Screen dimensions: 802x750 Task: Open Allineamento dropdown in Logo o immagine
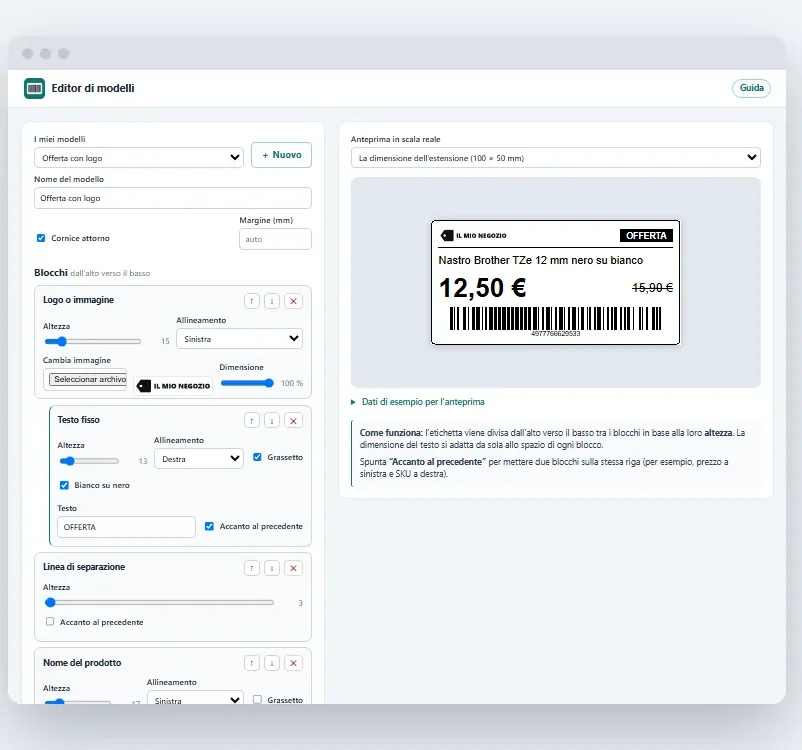pos(239,339)
